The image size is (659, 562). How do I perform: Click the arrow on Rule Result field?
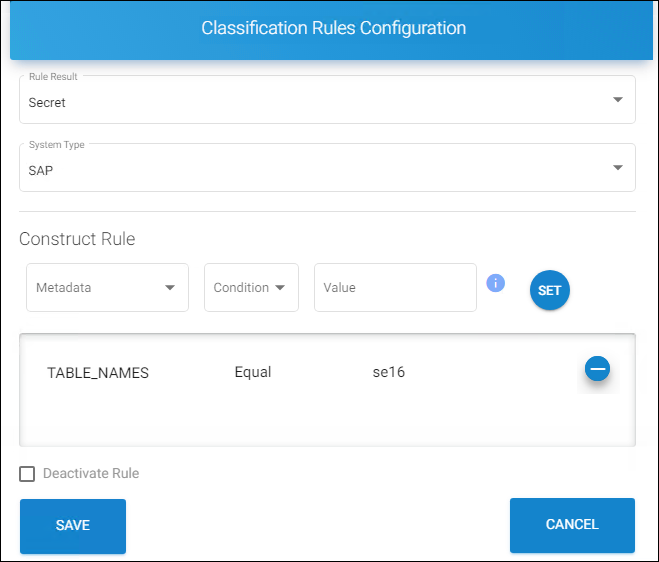click(x=617, y=100)
